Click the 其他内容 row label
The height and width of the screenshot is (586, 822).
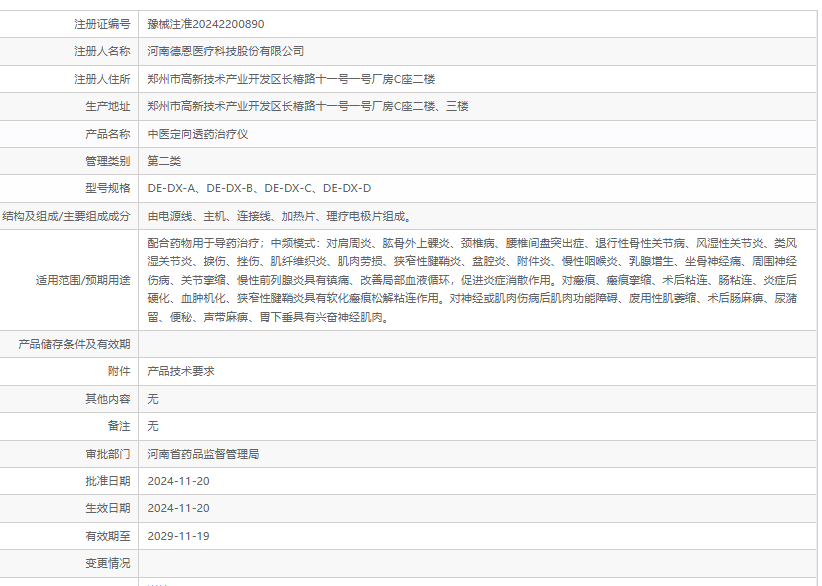pyautogui.click(x=108, y=399)
